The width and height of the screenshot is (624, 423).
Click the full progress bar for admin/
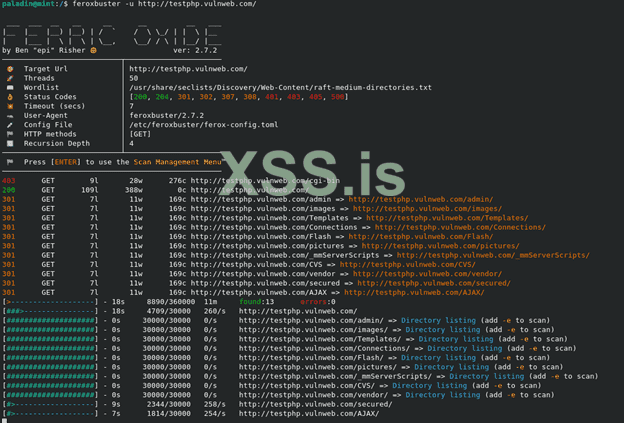coord(50,320)
